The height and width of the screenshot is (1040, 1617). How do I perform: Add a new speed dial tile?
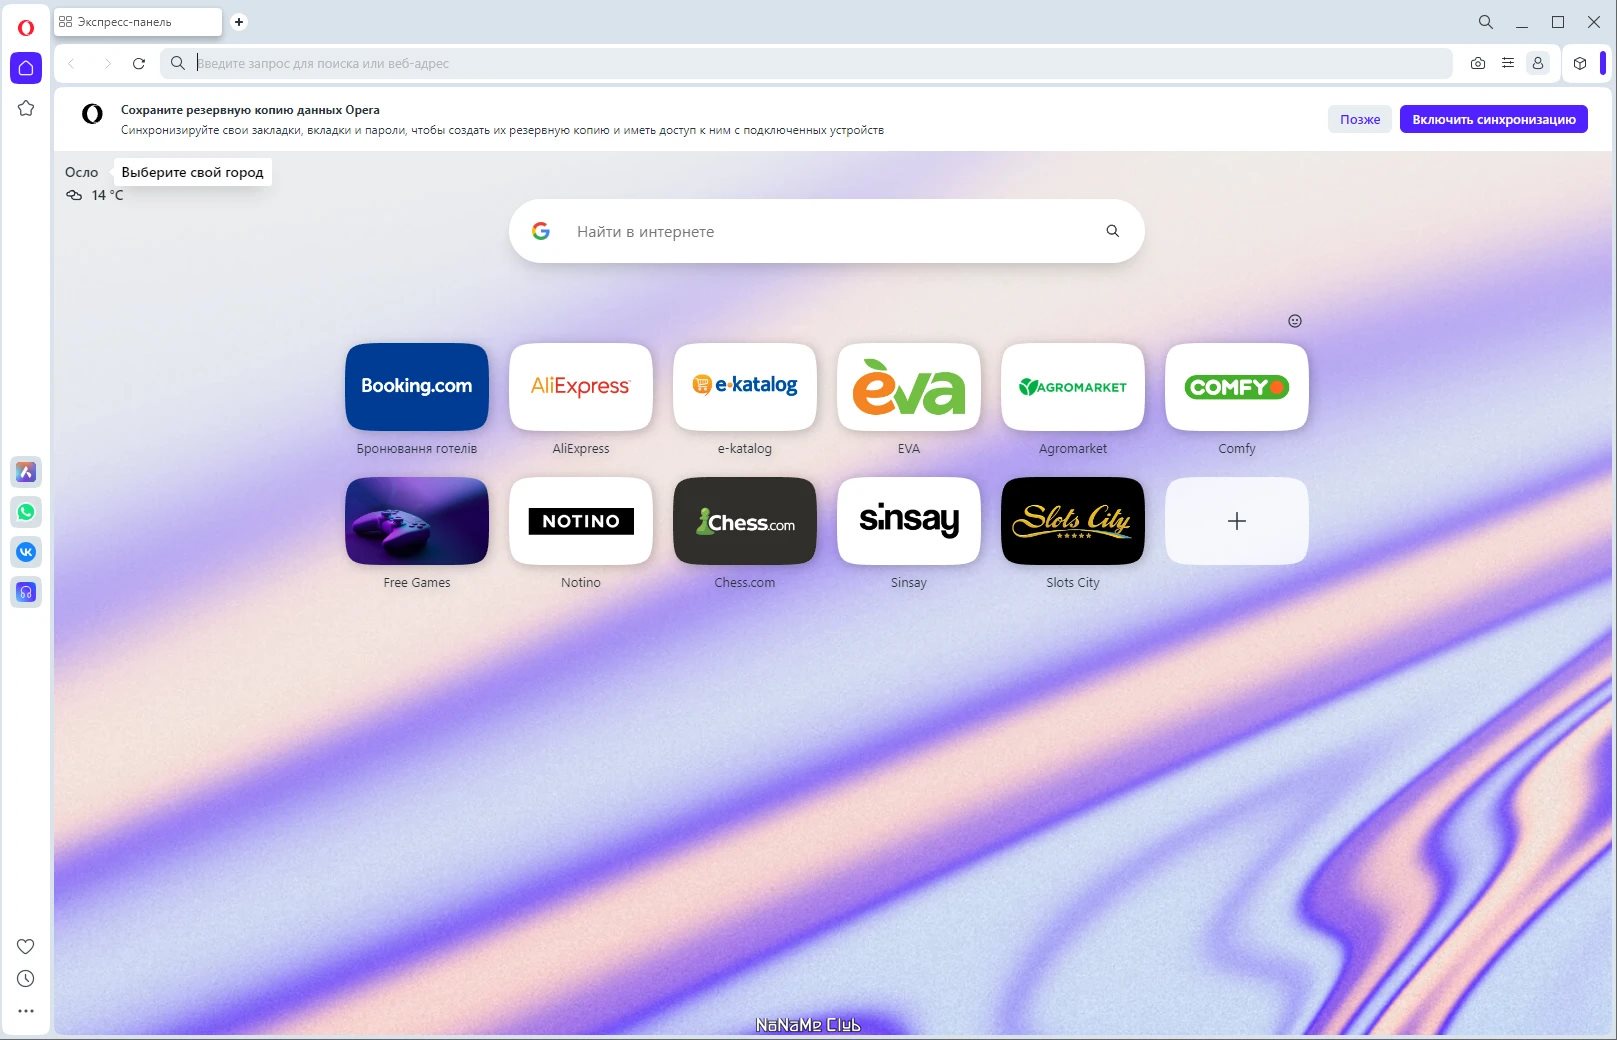click(1237, 521)
